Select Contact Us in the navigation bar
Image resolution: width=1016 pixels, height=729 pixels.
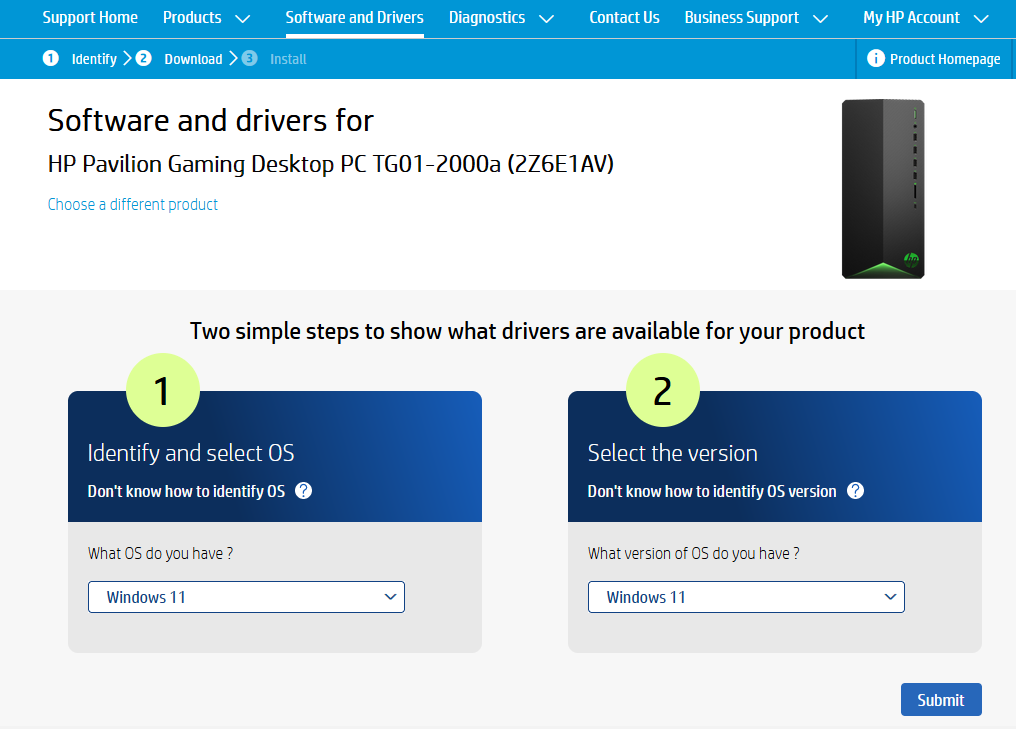[624, 17]
